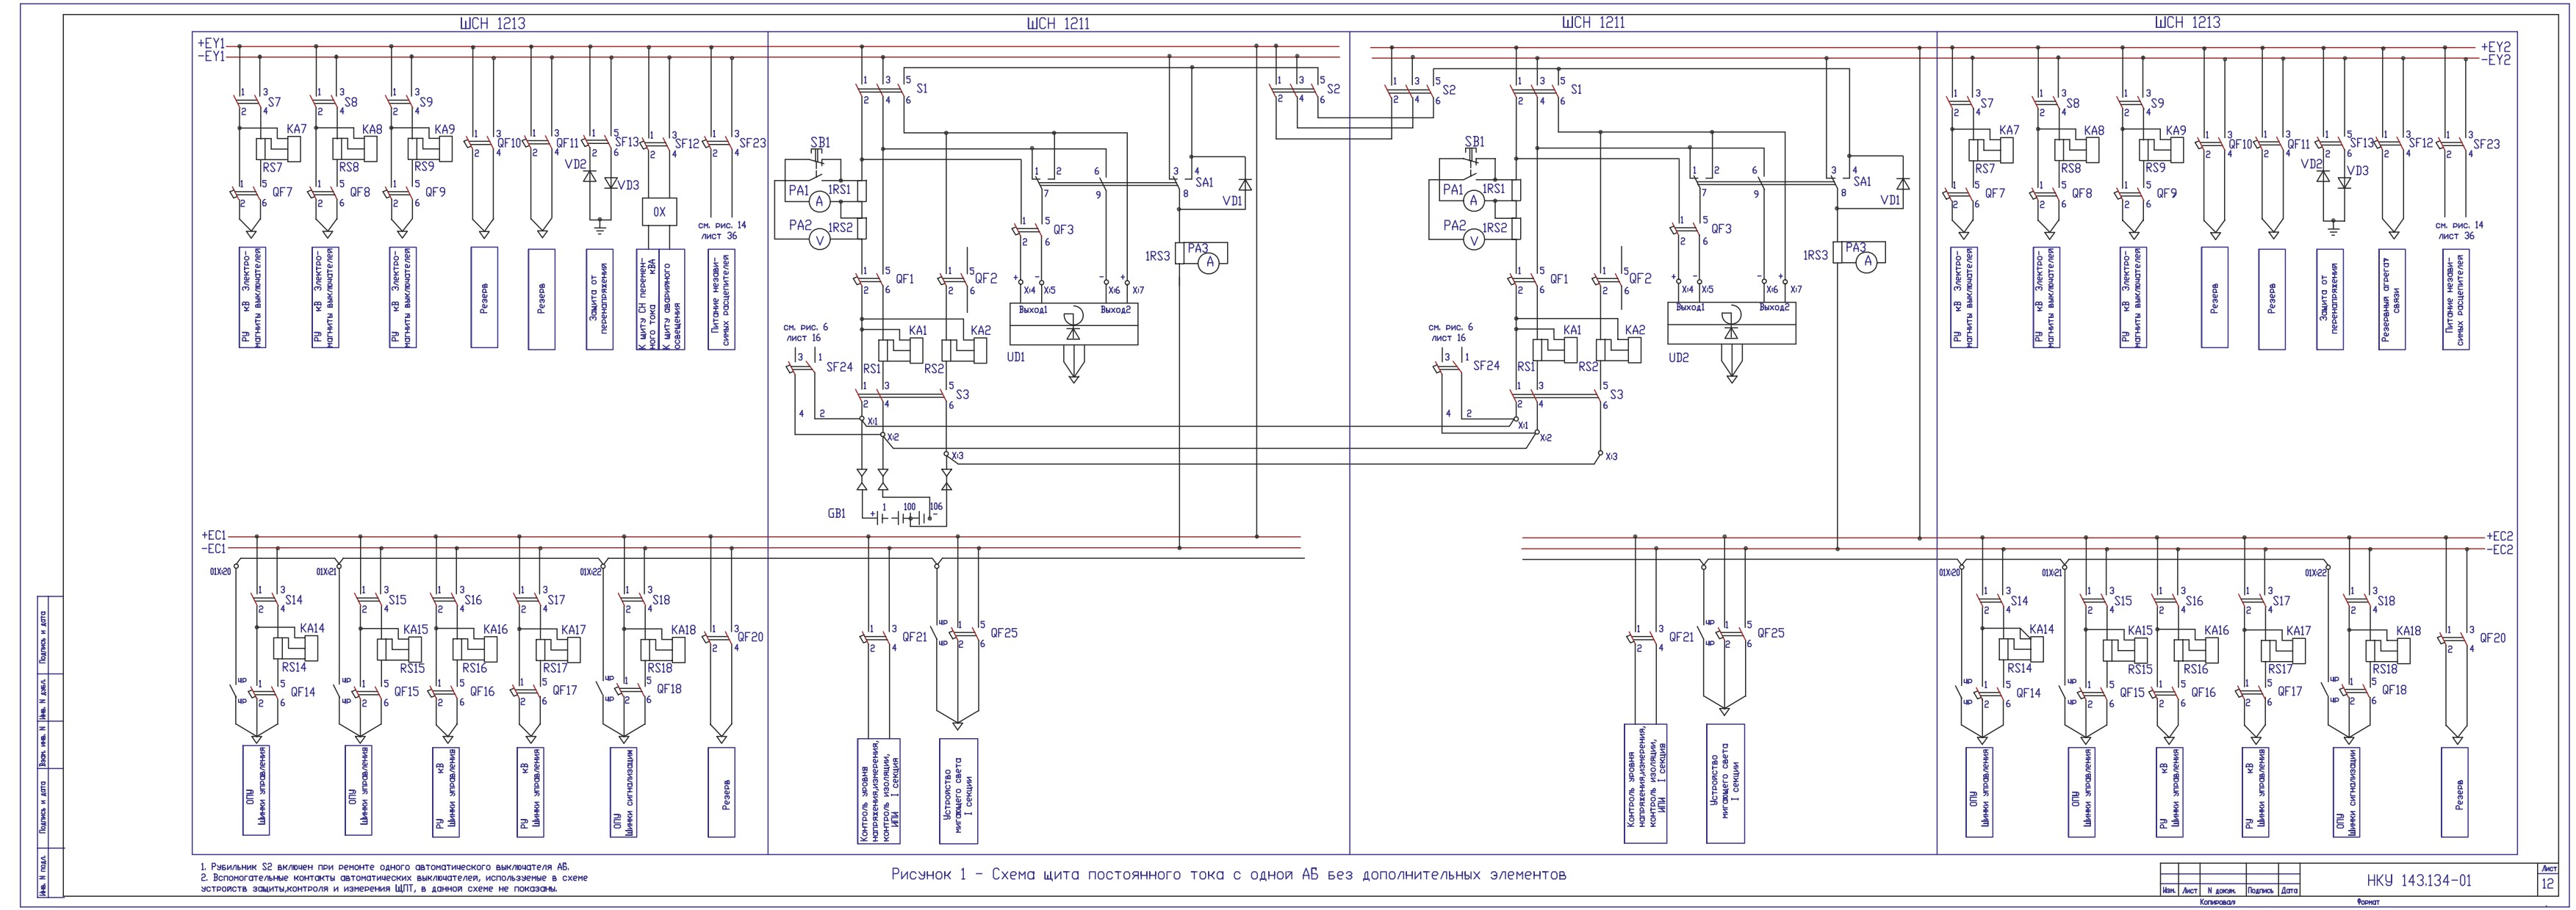Click the +EC1 bus label

[214, 535]
